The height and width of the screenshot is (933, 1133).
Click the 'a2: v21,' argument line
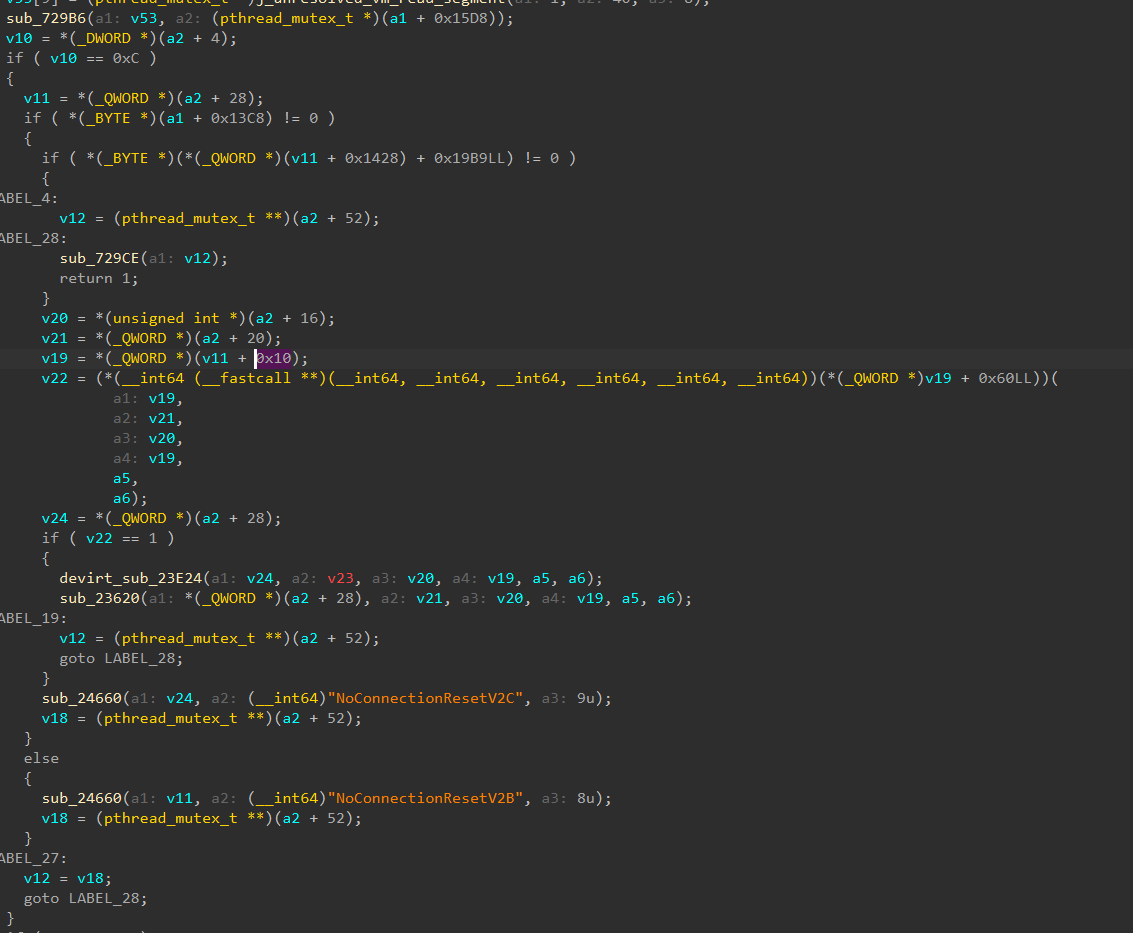click(x=148, y=419)
